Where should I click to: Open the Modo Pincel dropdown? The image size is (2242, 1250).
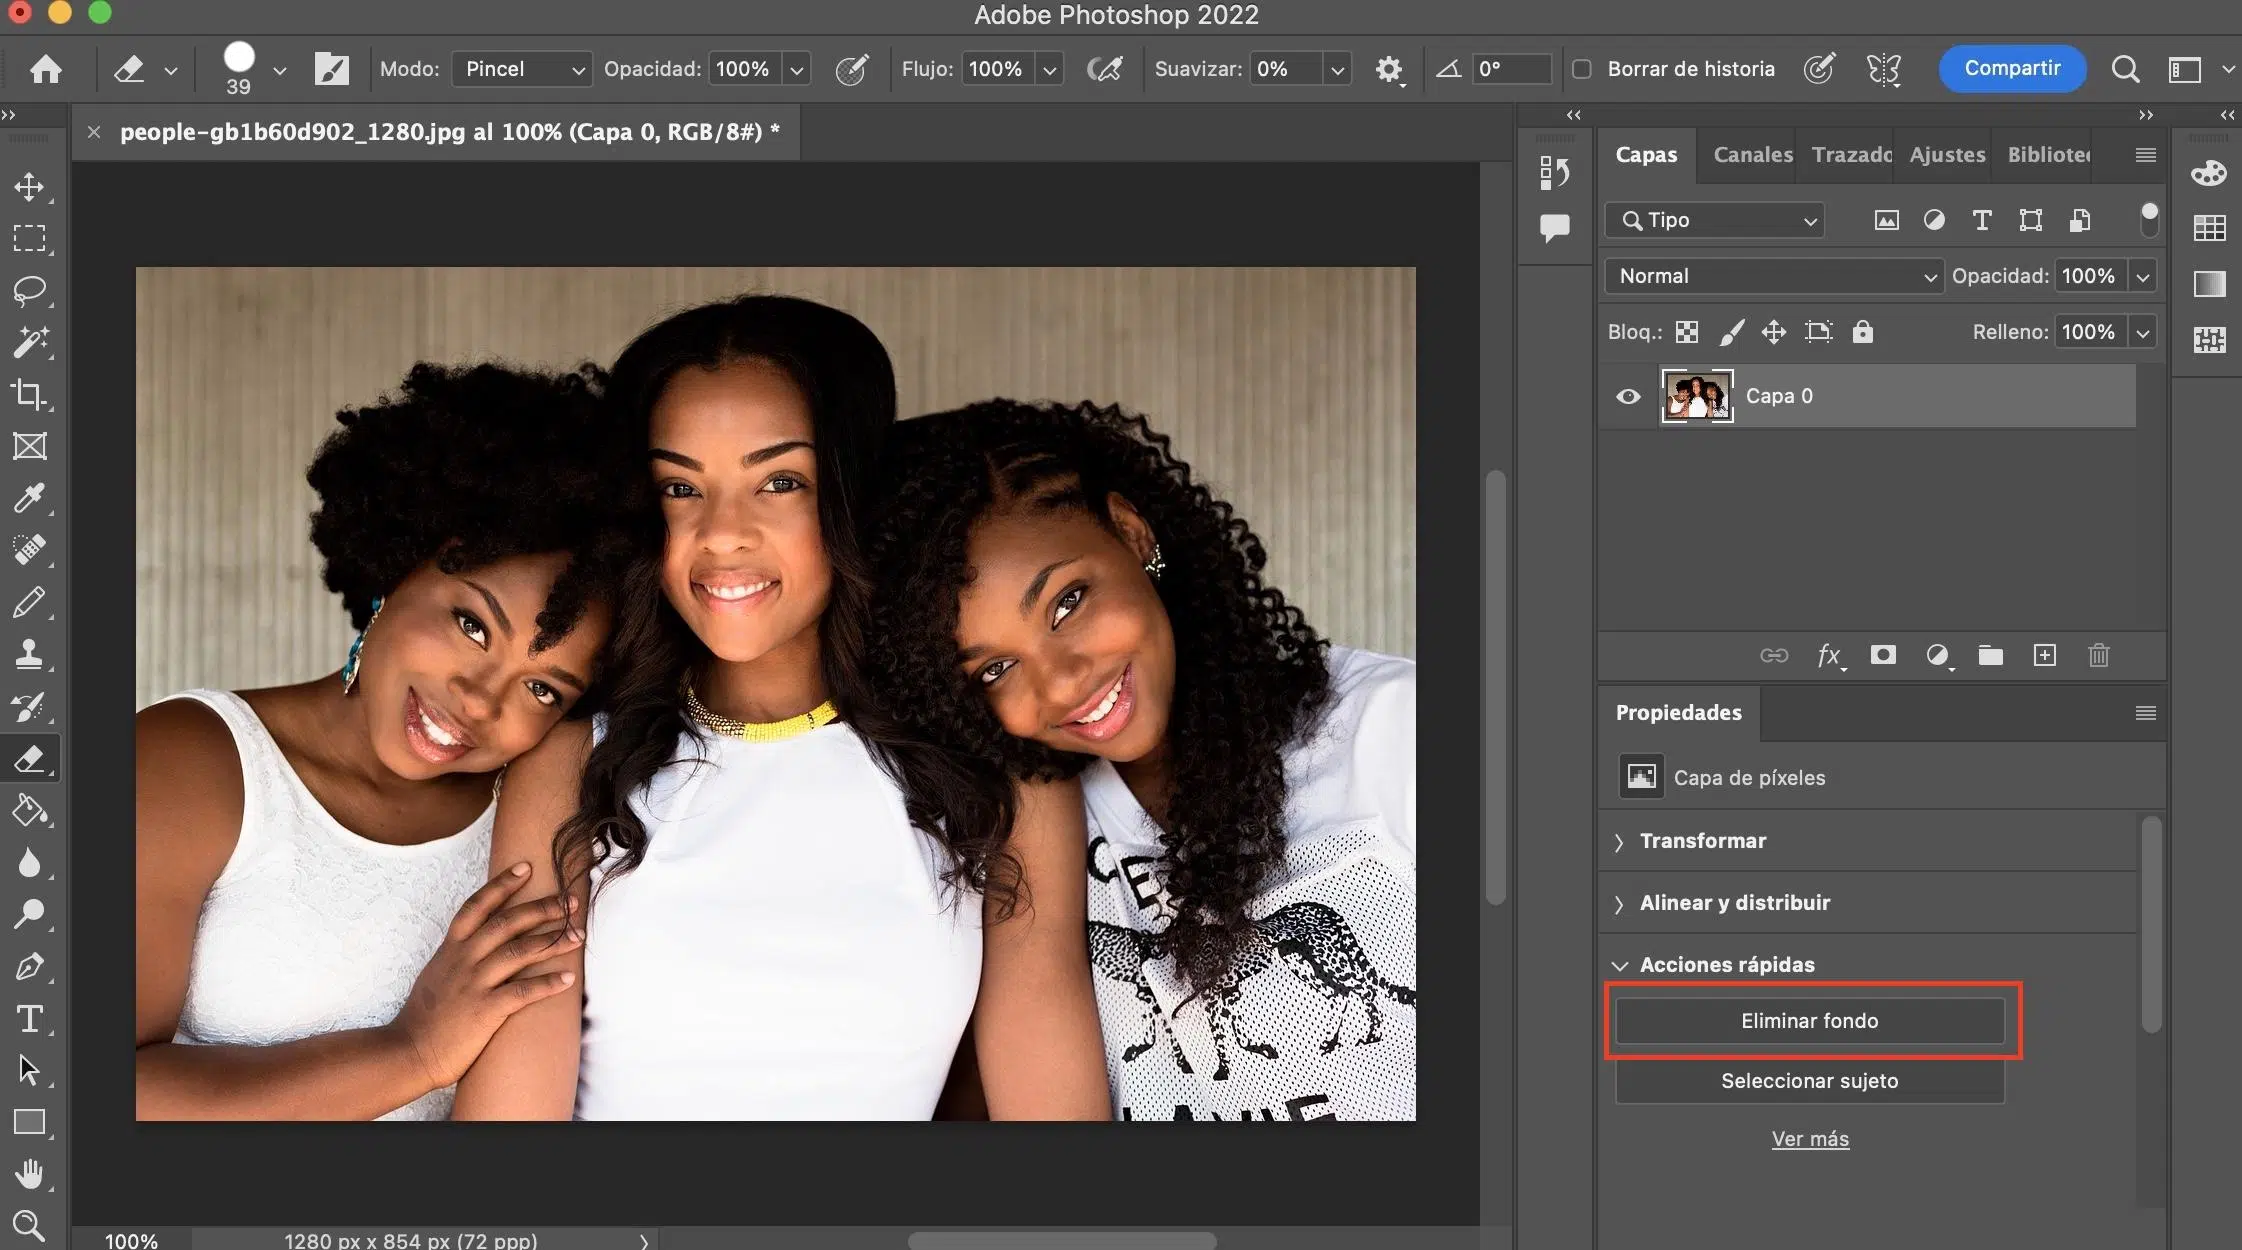[522, 69]
